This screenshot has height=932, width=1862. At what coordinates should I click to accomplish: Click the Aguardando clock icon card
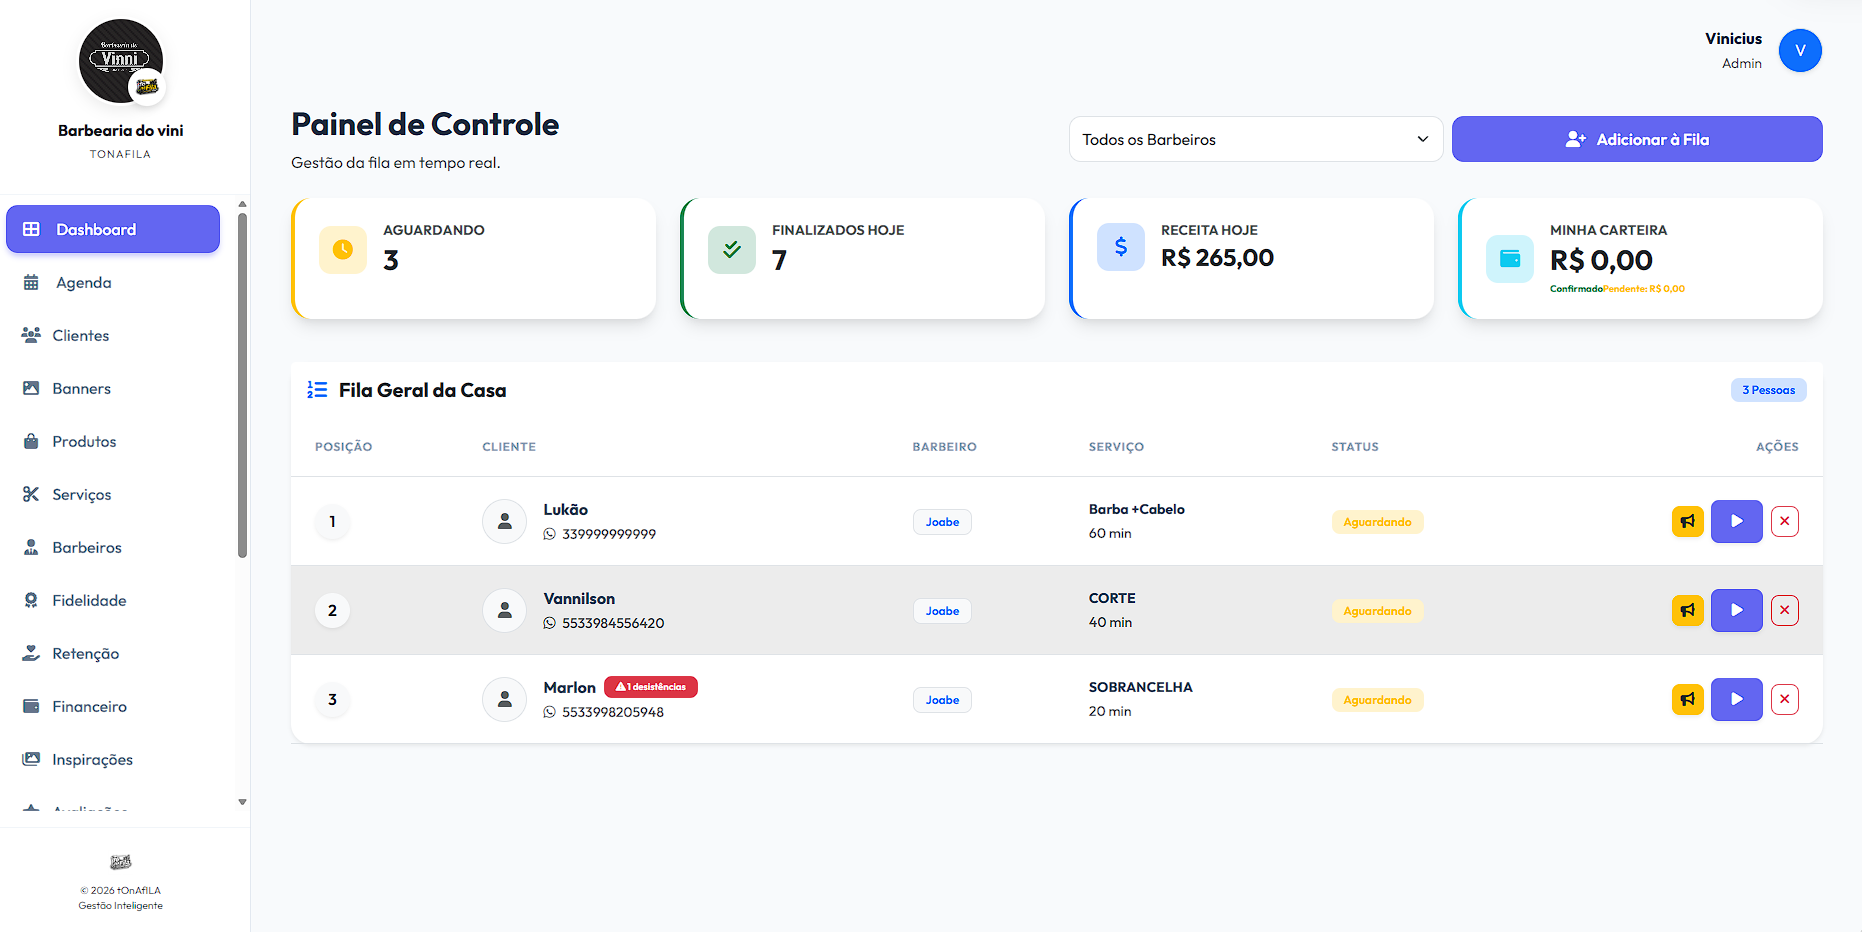click(343, 250)
